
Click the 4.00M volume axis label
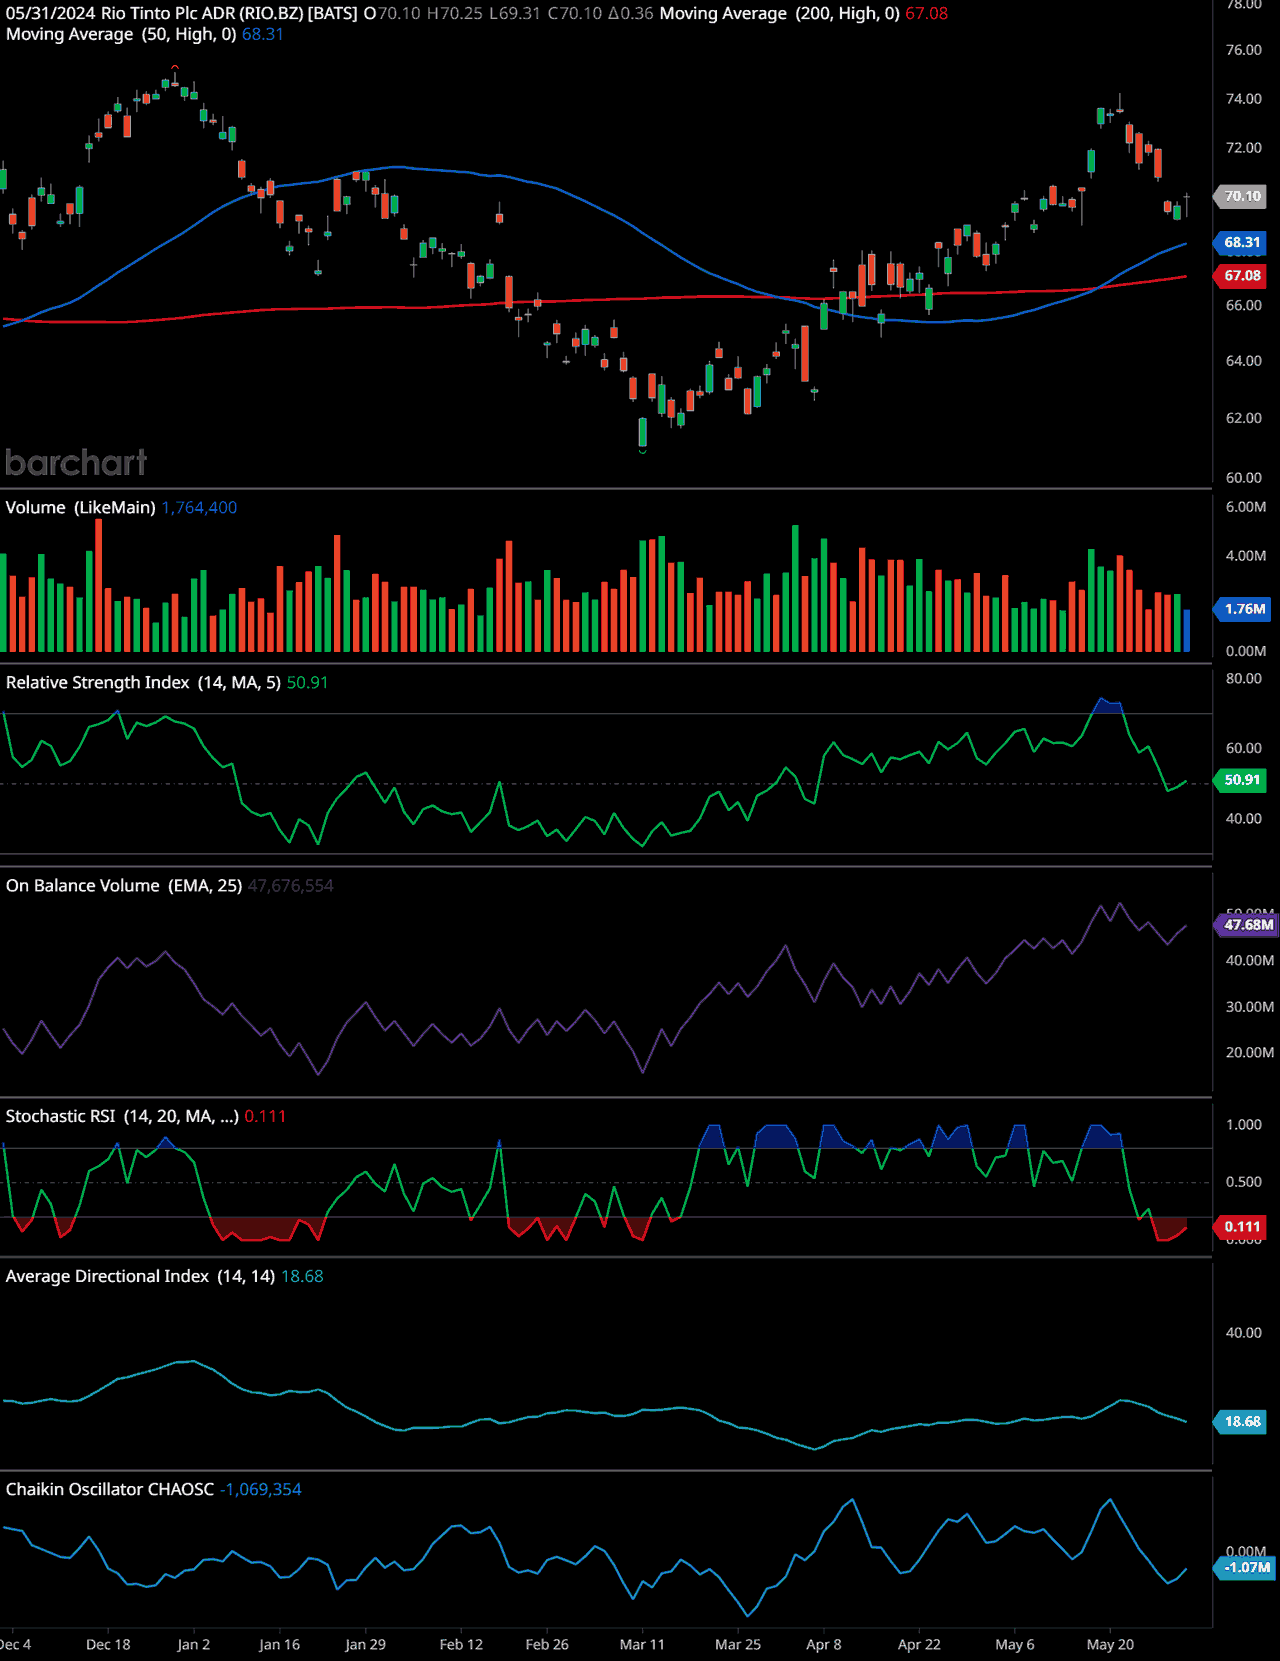coord(1246,556)
